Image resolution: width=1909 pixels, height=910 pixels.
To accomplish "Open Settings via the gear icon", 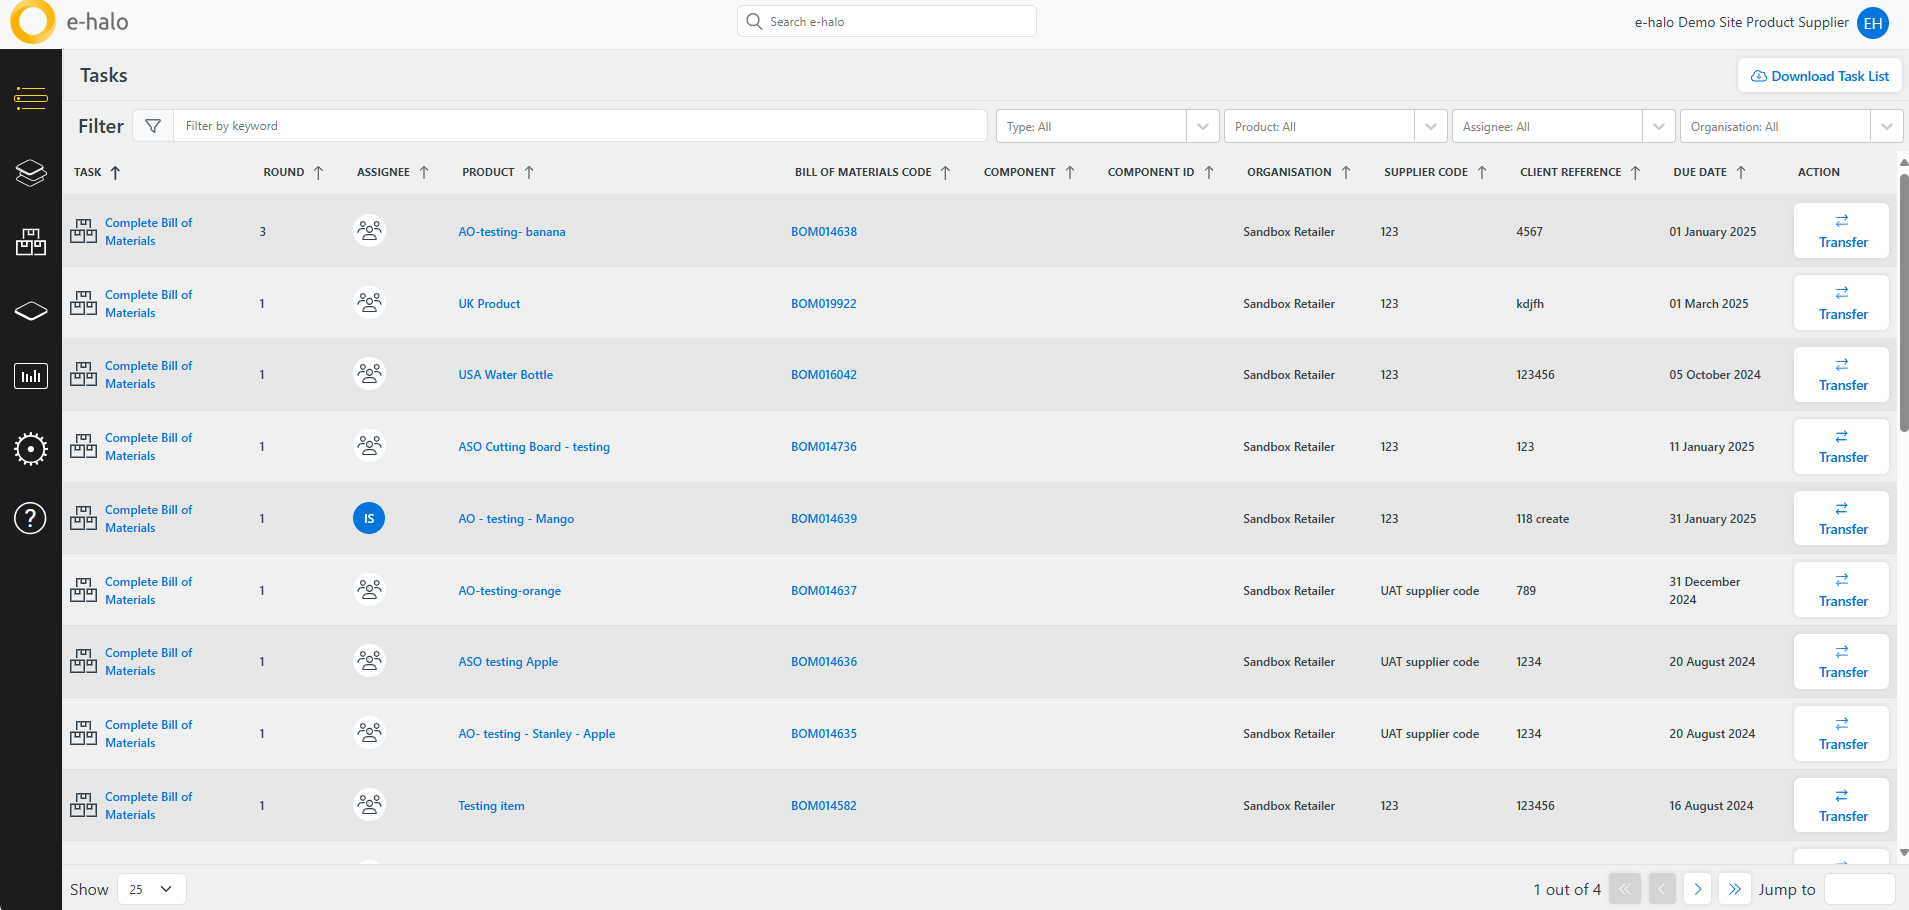I will 31,449.
